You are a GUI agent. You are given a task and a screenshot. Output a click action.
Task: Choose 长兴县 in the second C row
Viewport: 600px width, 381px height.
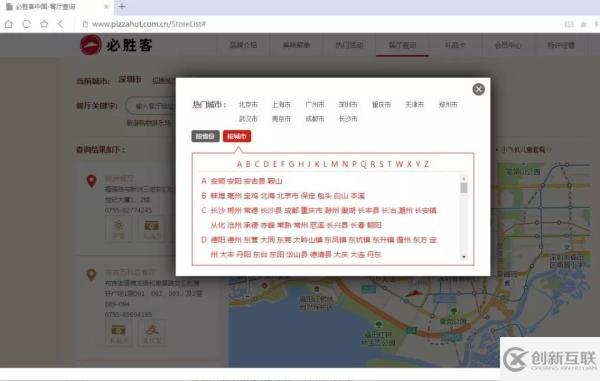tap(337, 225)
